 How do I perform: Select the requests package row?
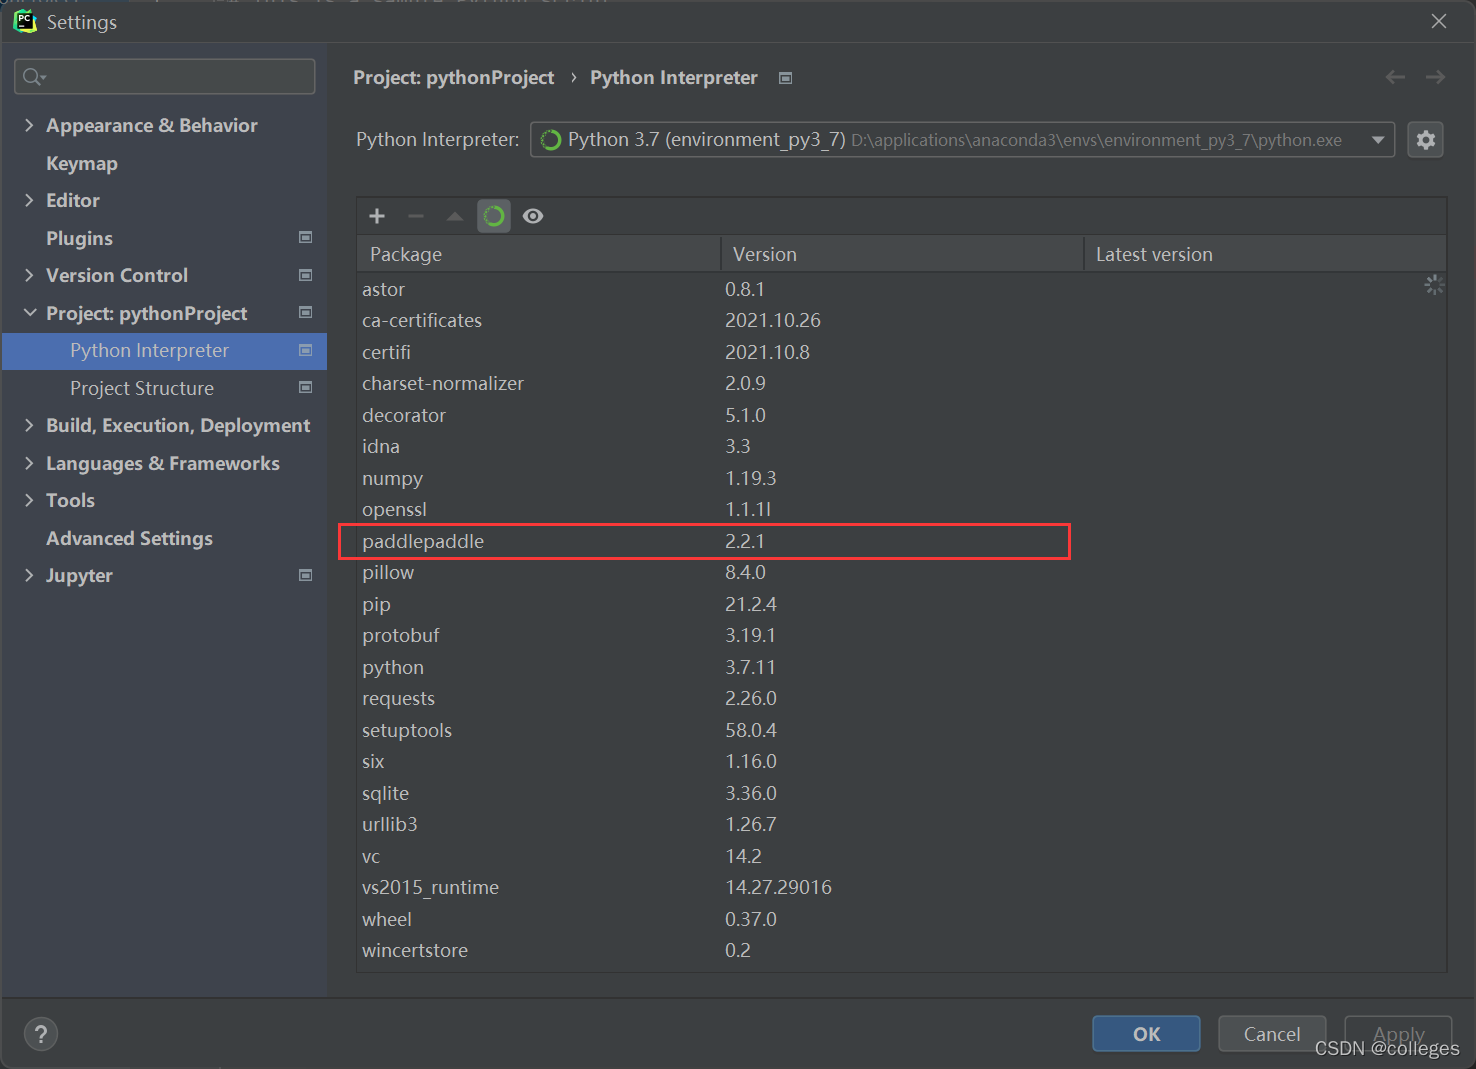tap(901, 698)
